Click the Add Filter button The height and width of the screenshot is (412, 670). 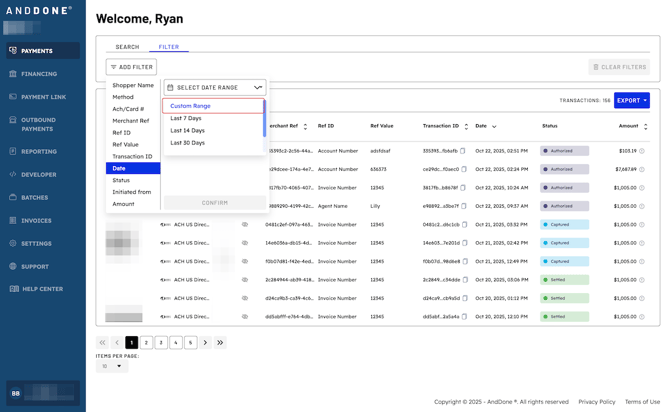pos(131,67)
